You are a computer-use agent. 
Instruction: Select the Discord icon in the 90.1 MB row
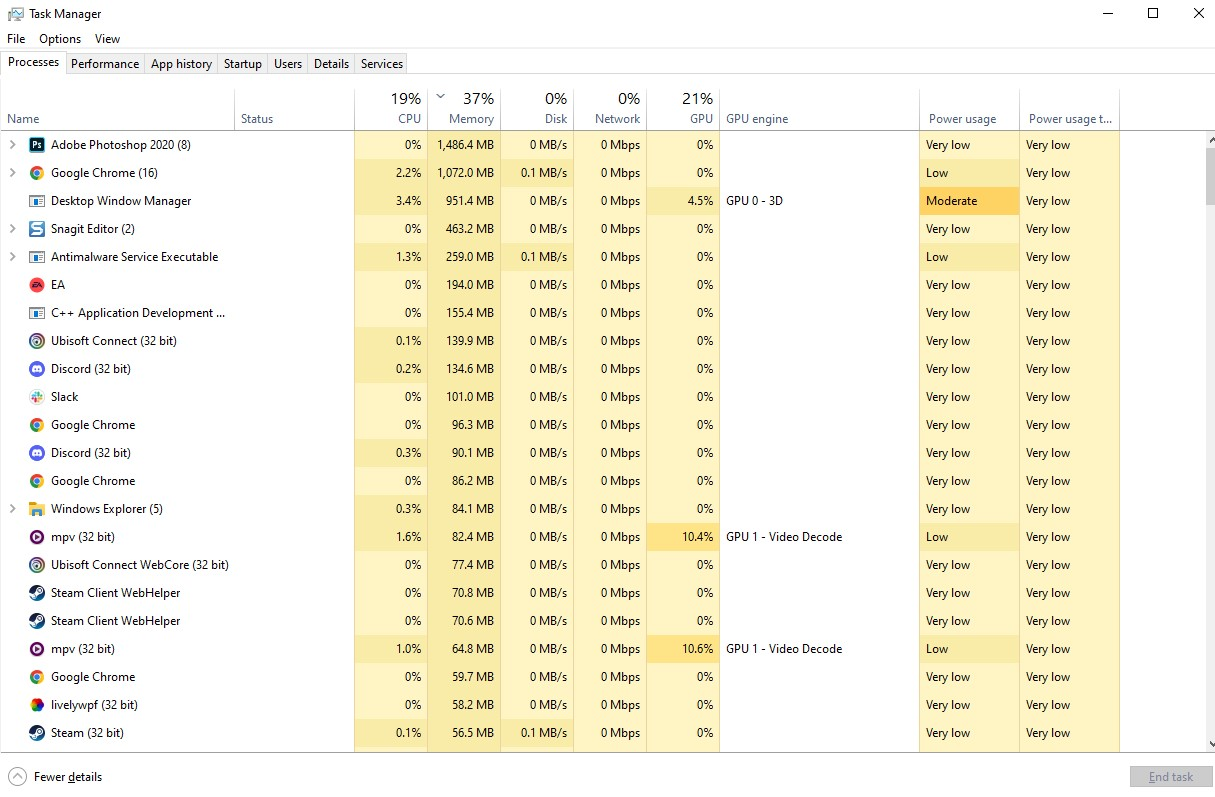coord(37,453)
